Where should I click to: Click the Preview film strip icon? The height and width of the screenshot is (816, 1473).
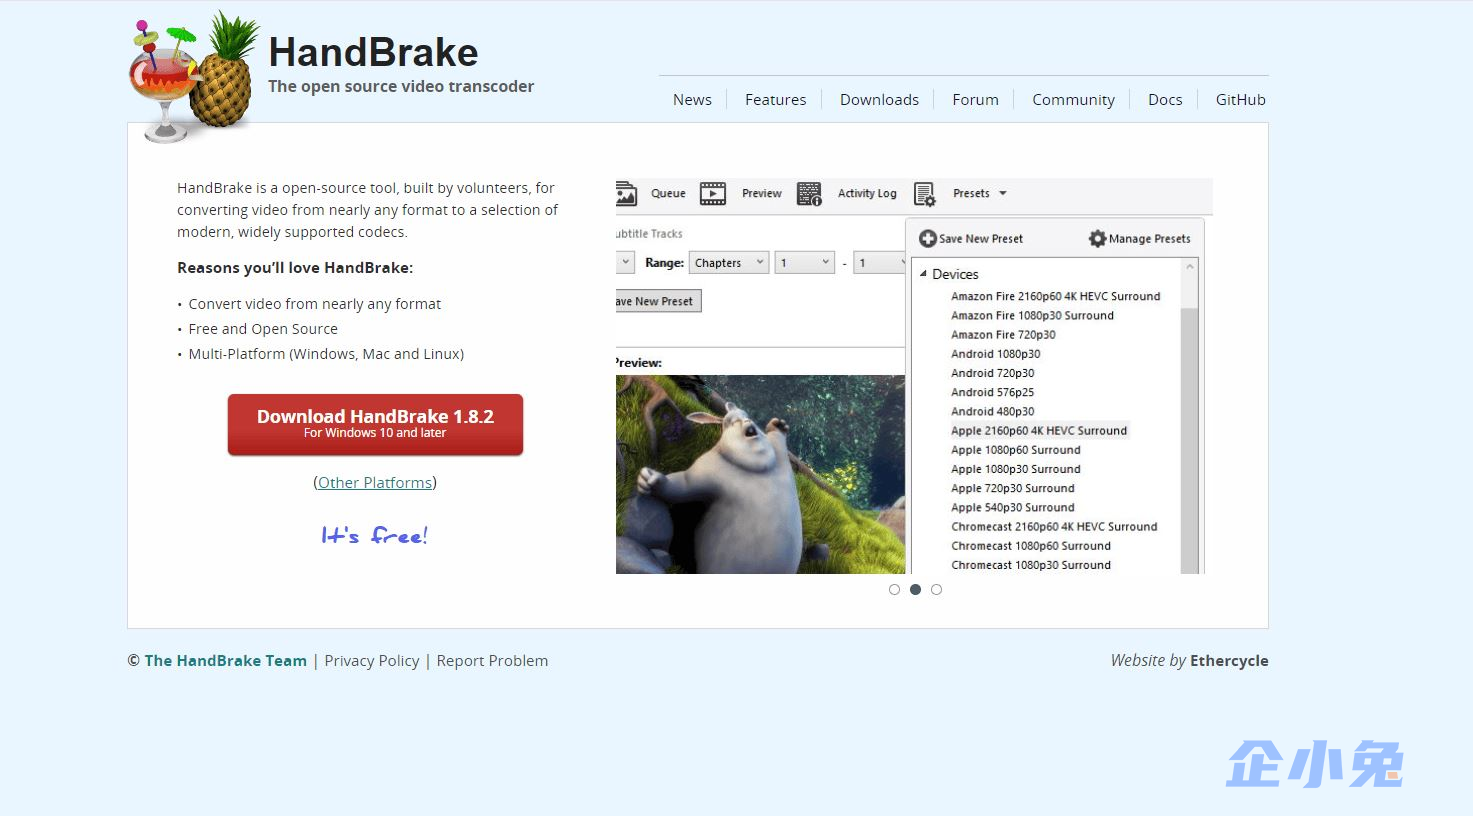(x=712, y=193)
